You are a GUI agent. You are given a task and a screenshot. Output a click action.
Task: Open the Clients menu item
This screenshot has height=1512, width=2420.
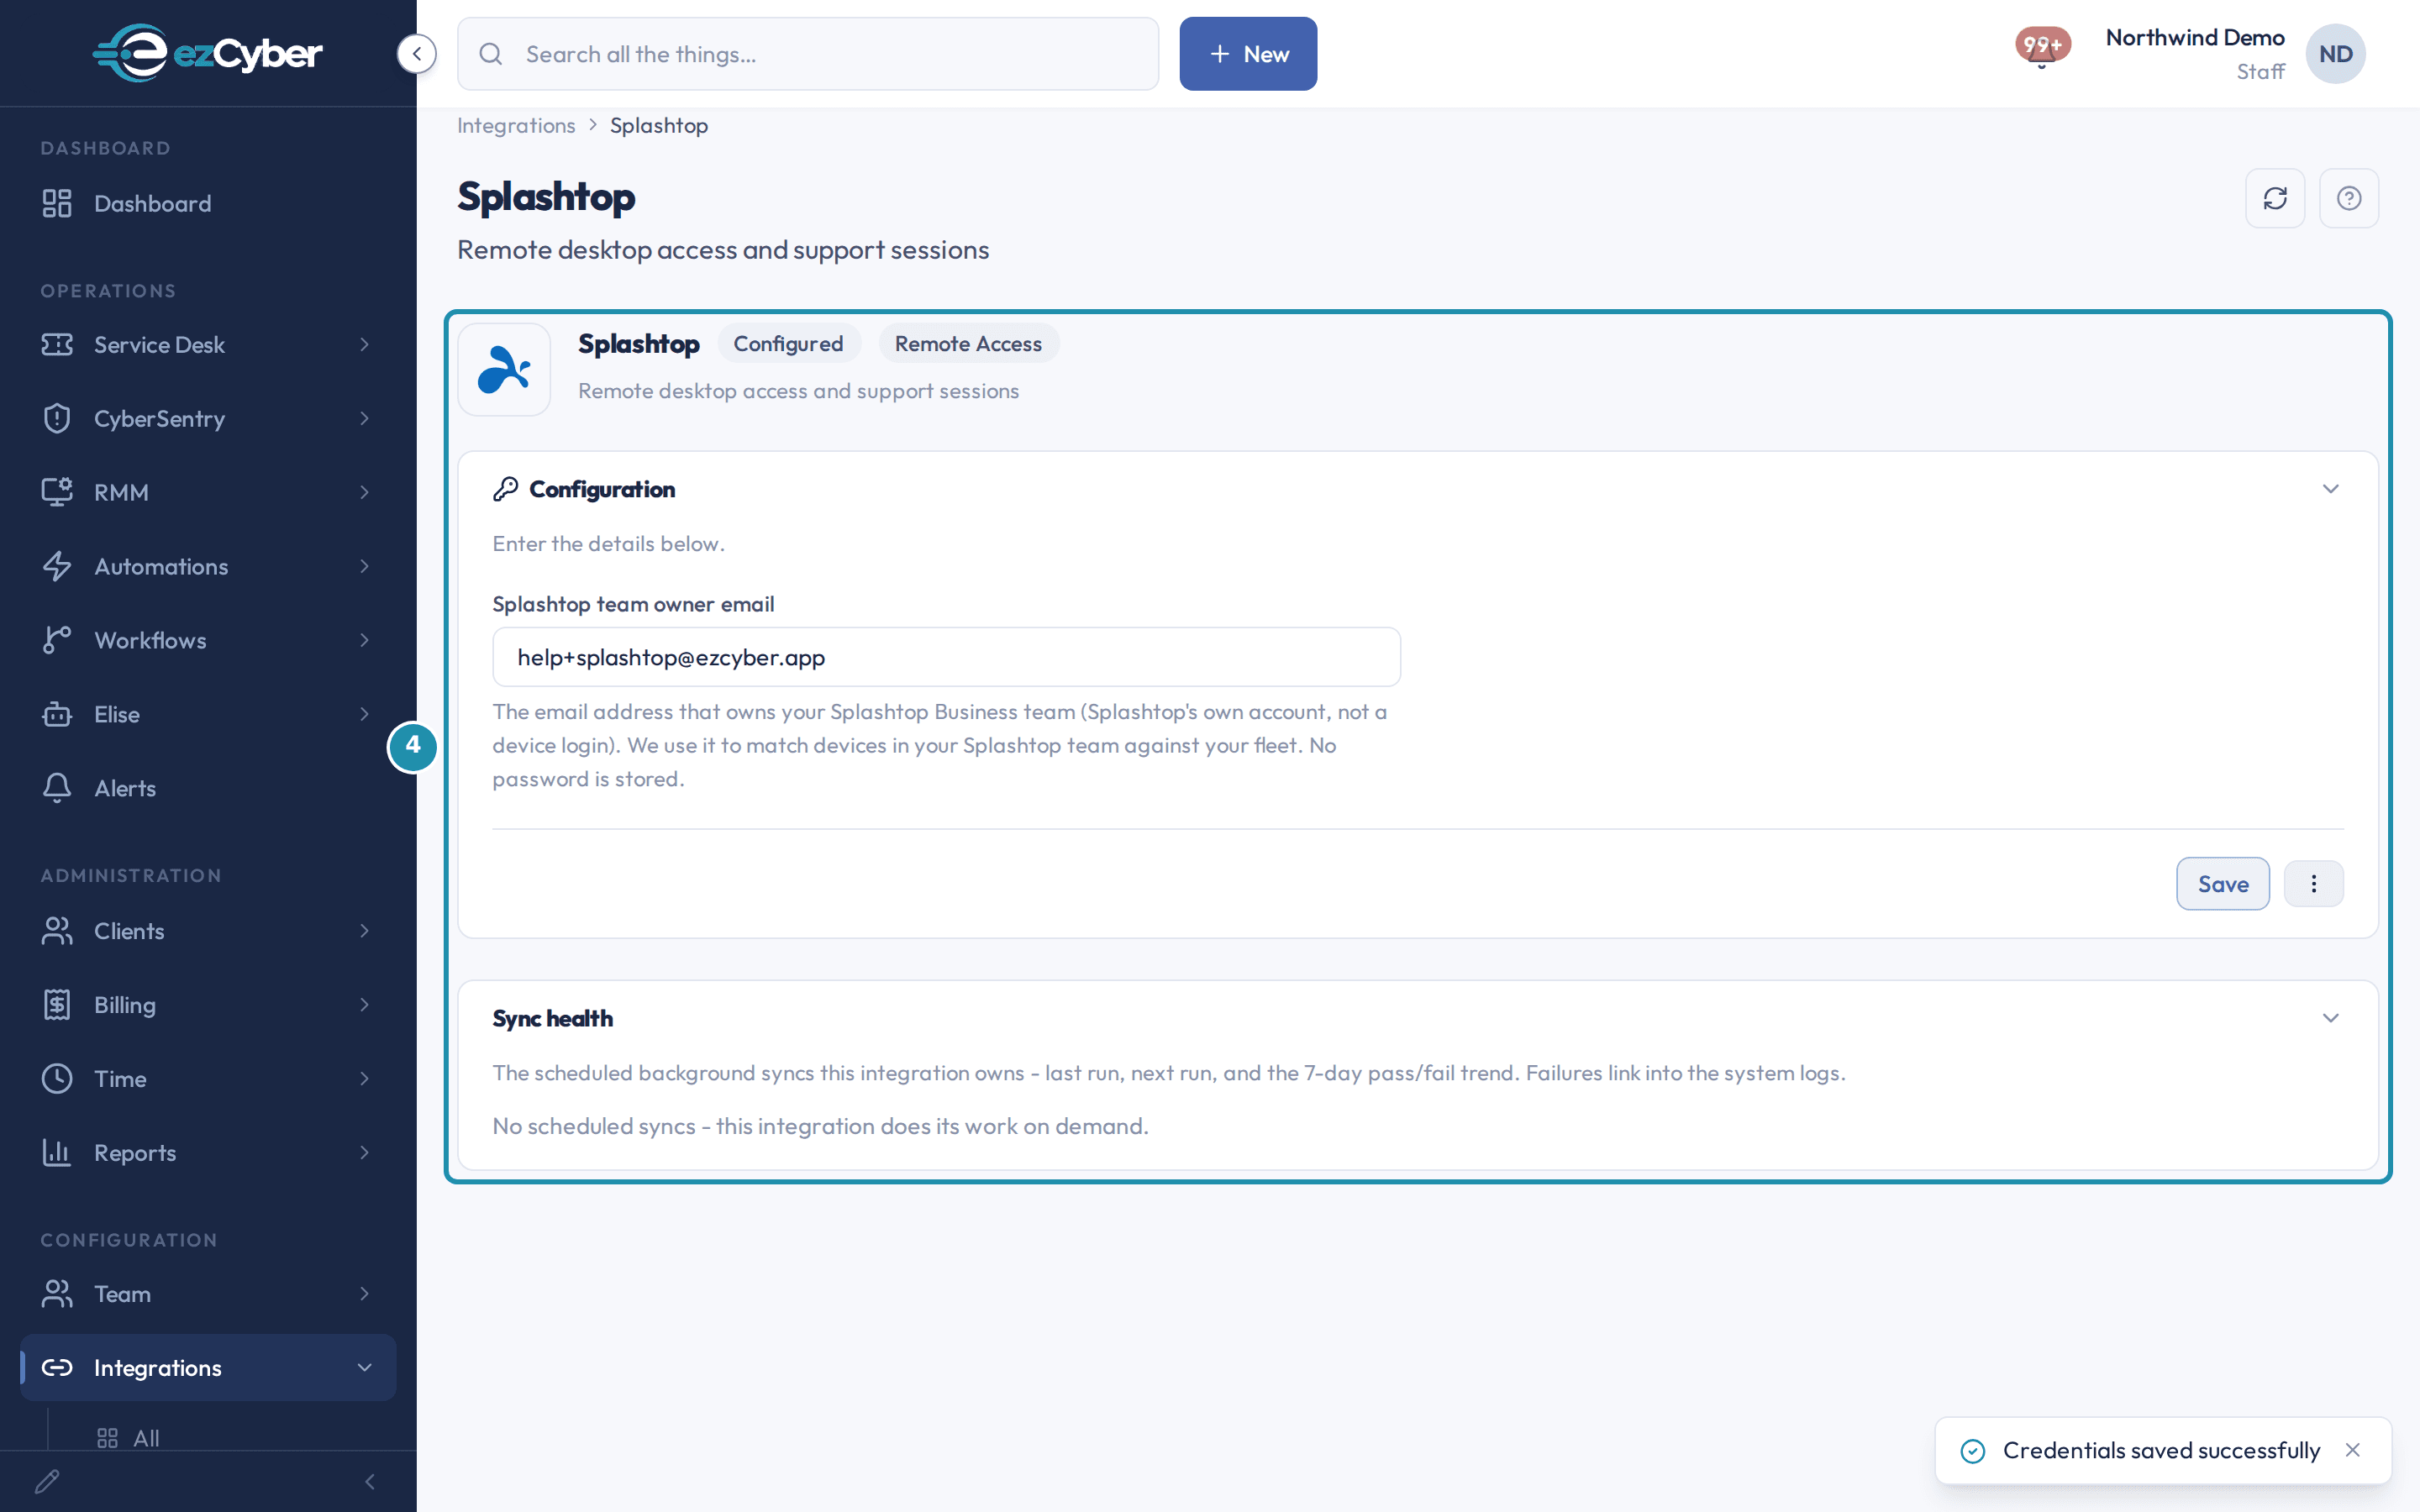click(x=208, y=931)
